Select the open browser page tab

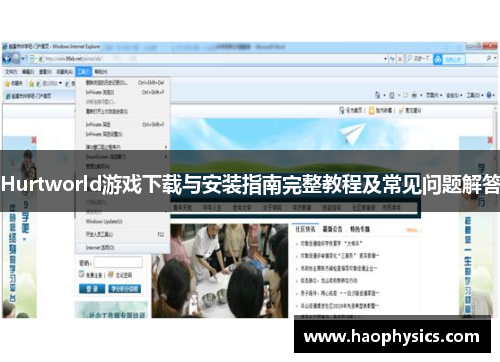pyautogui.click(x=39, y=96)
